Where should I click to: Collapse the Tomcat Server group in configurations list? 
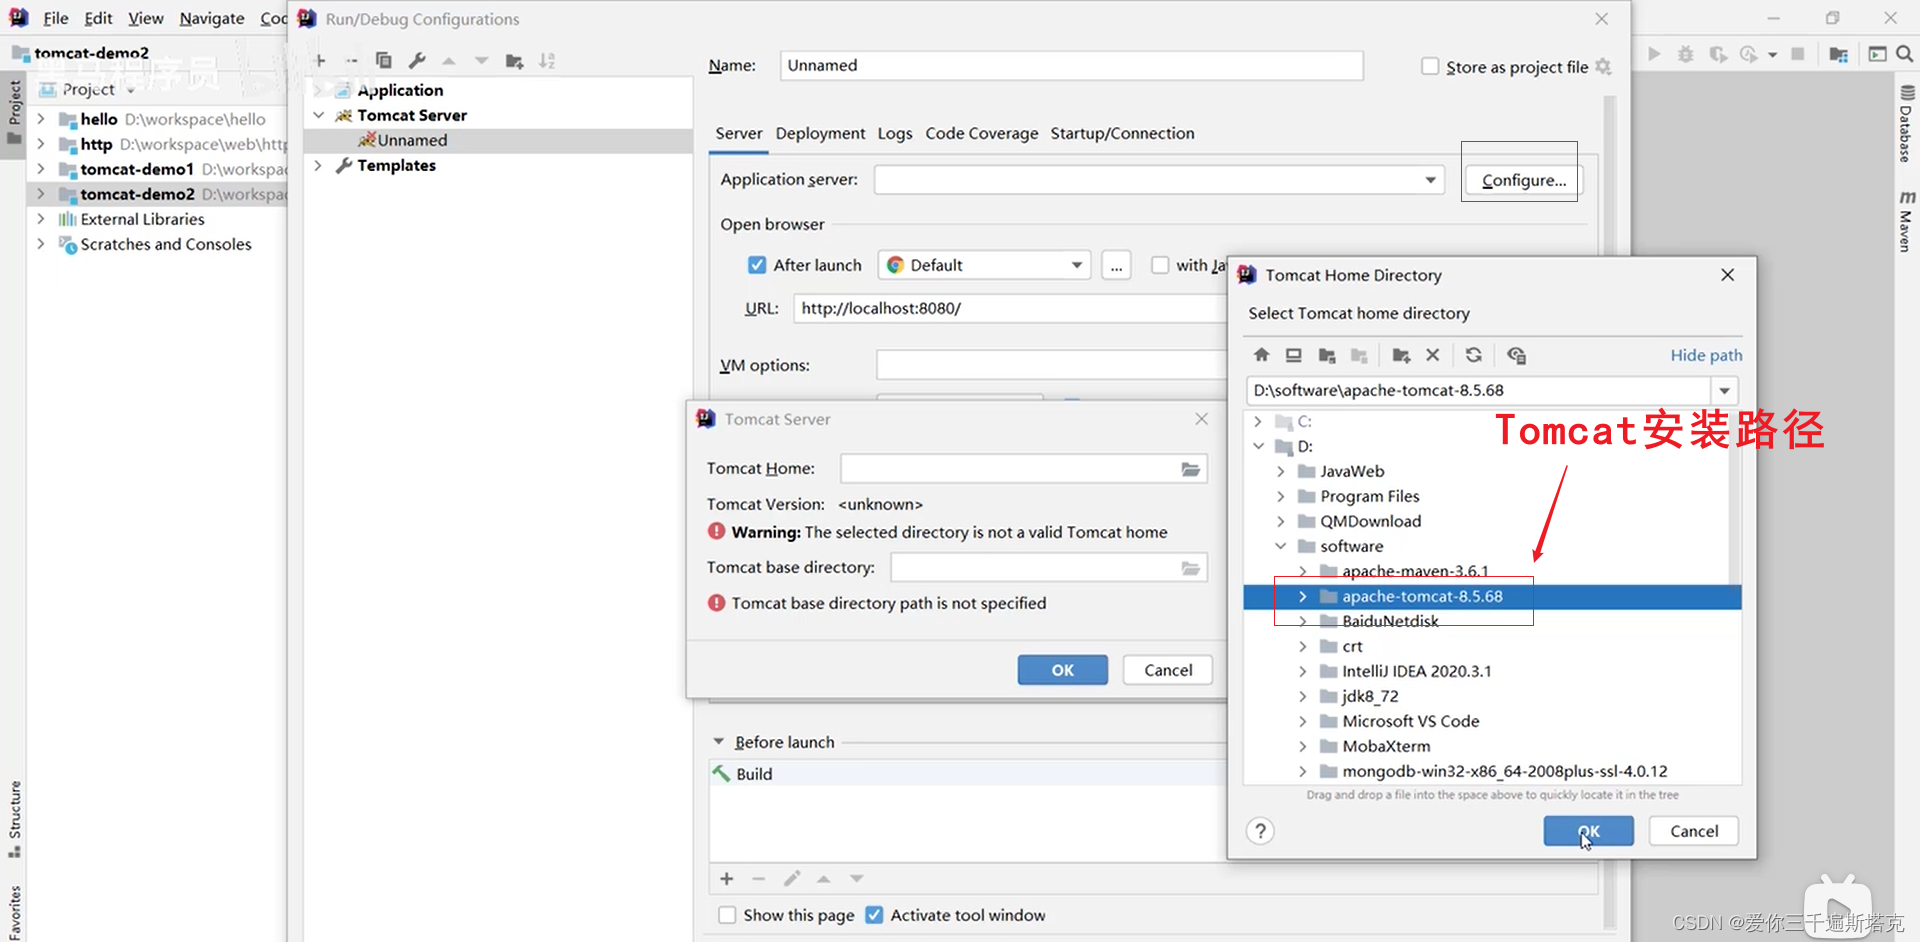[x=318, y=115]
